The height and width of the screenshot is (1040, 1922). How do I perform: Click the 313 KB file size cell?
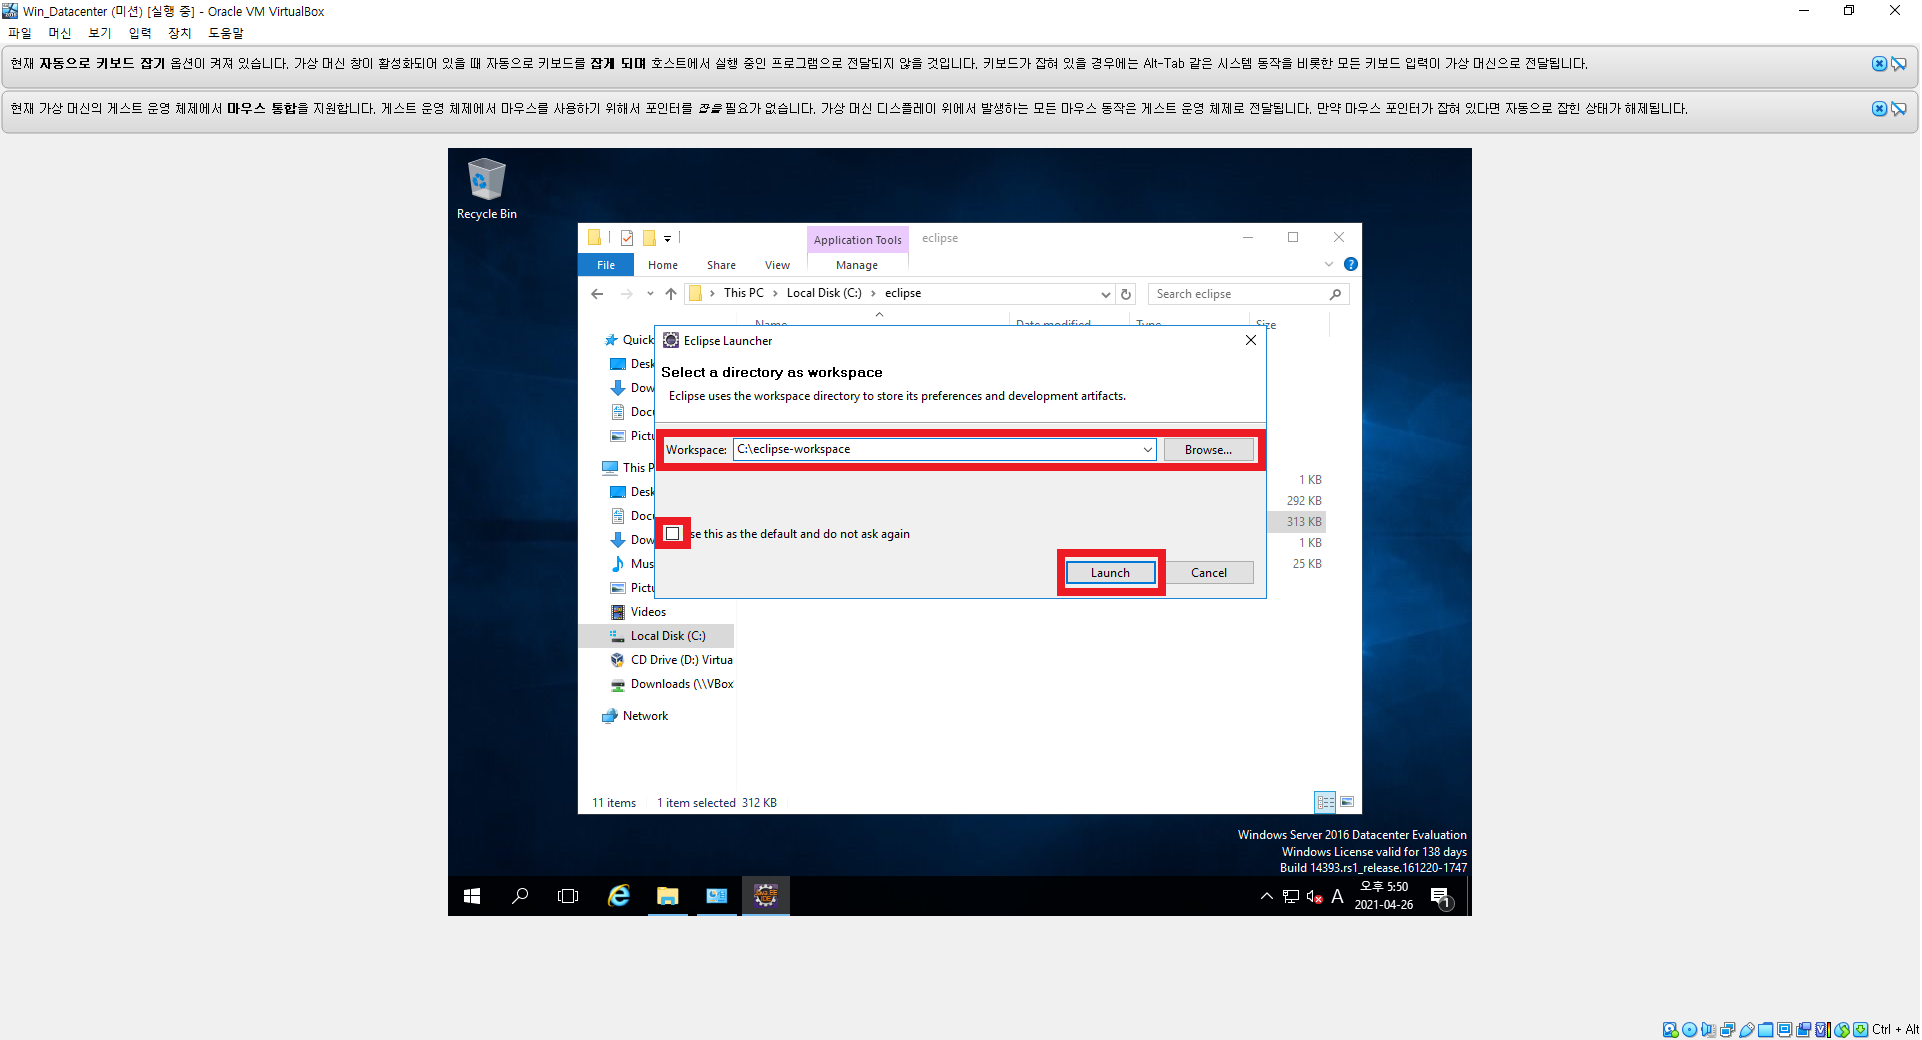click(x=1303, y=522)
